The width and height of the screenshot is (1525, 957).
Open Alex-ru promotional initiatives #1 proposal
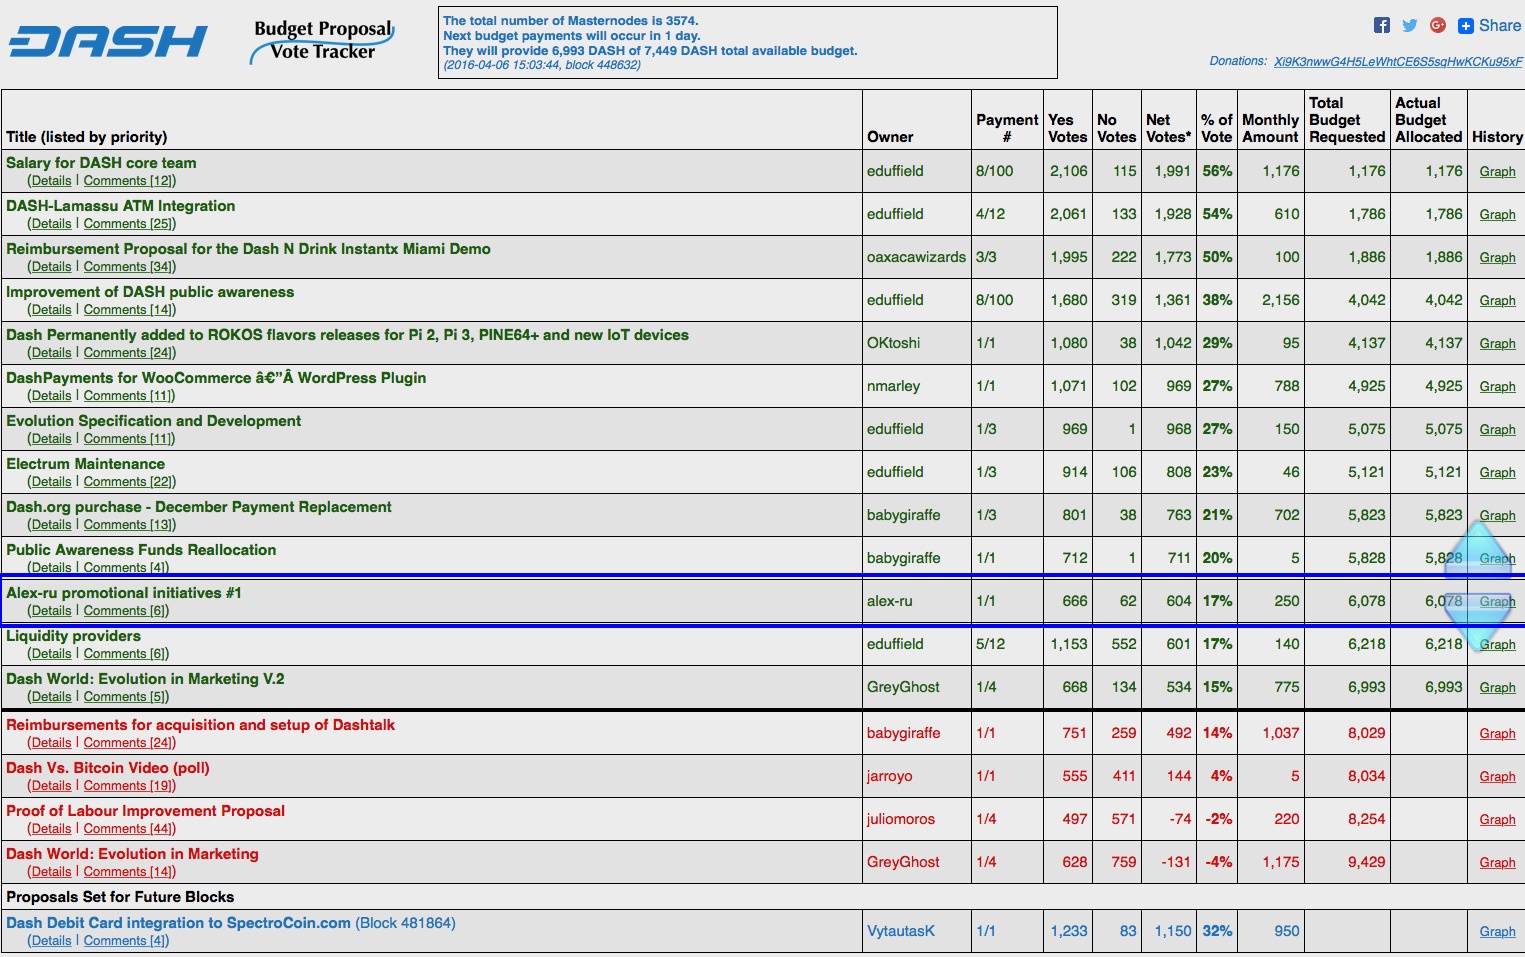[x=124, y=593]
